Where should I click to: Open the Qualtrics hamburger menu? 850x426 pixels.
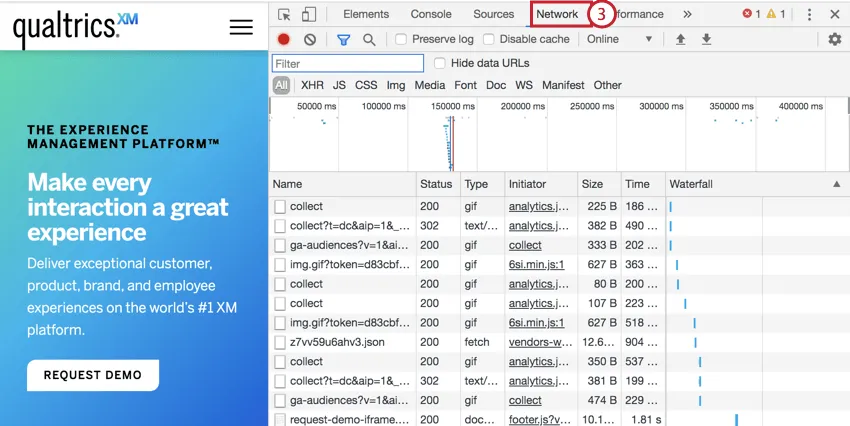click(x=241, y=27)
